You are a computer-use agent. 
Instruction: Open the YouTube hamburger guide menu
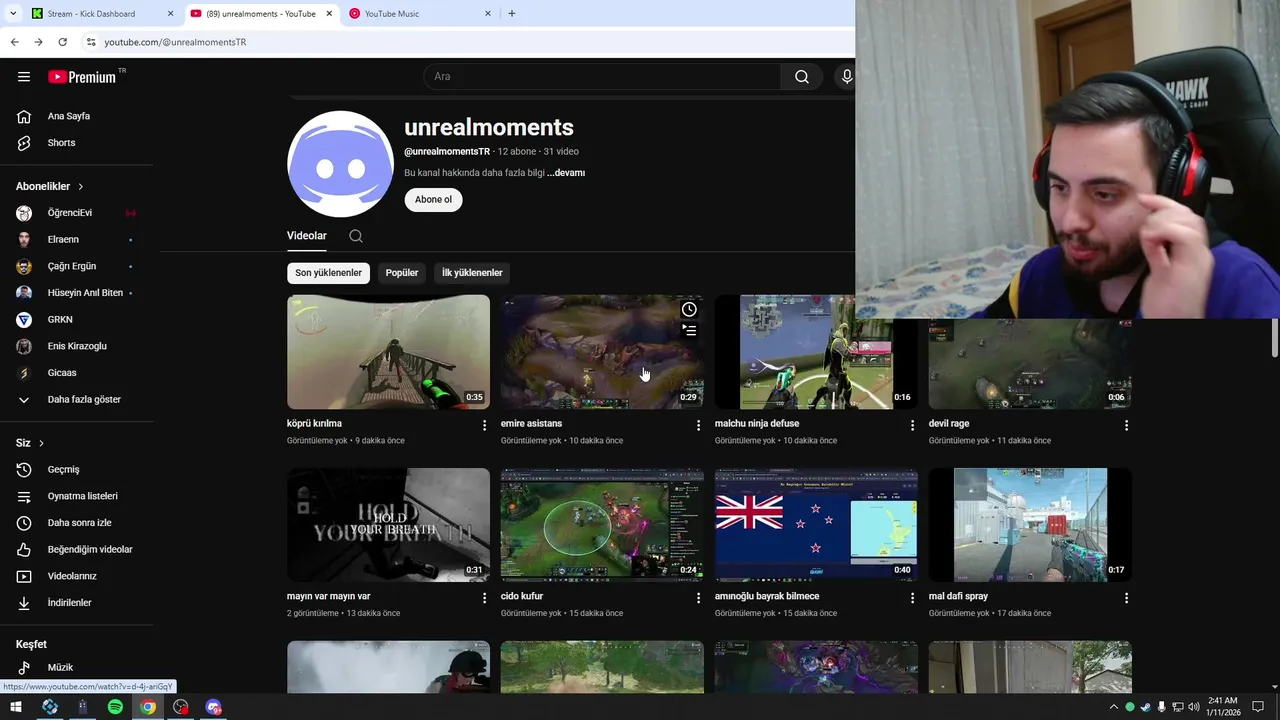point(24,77)
